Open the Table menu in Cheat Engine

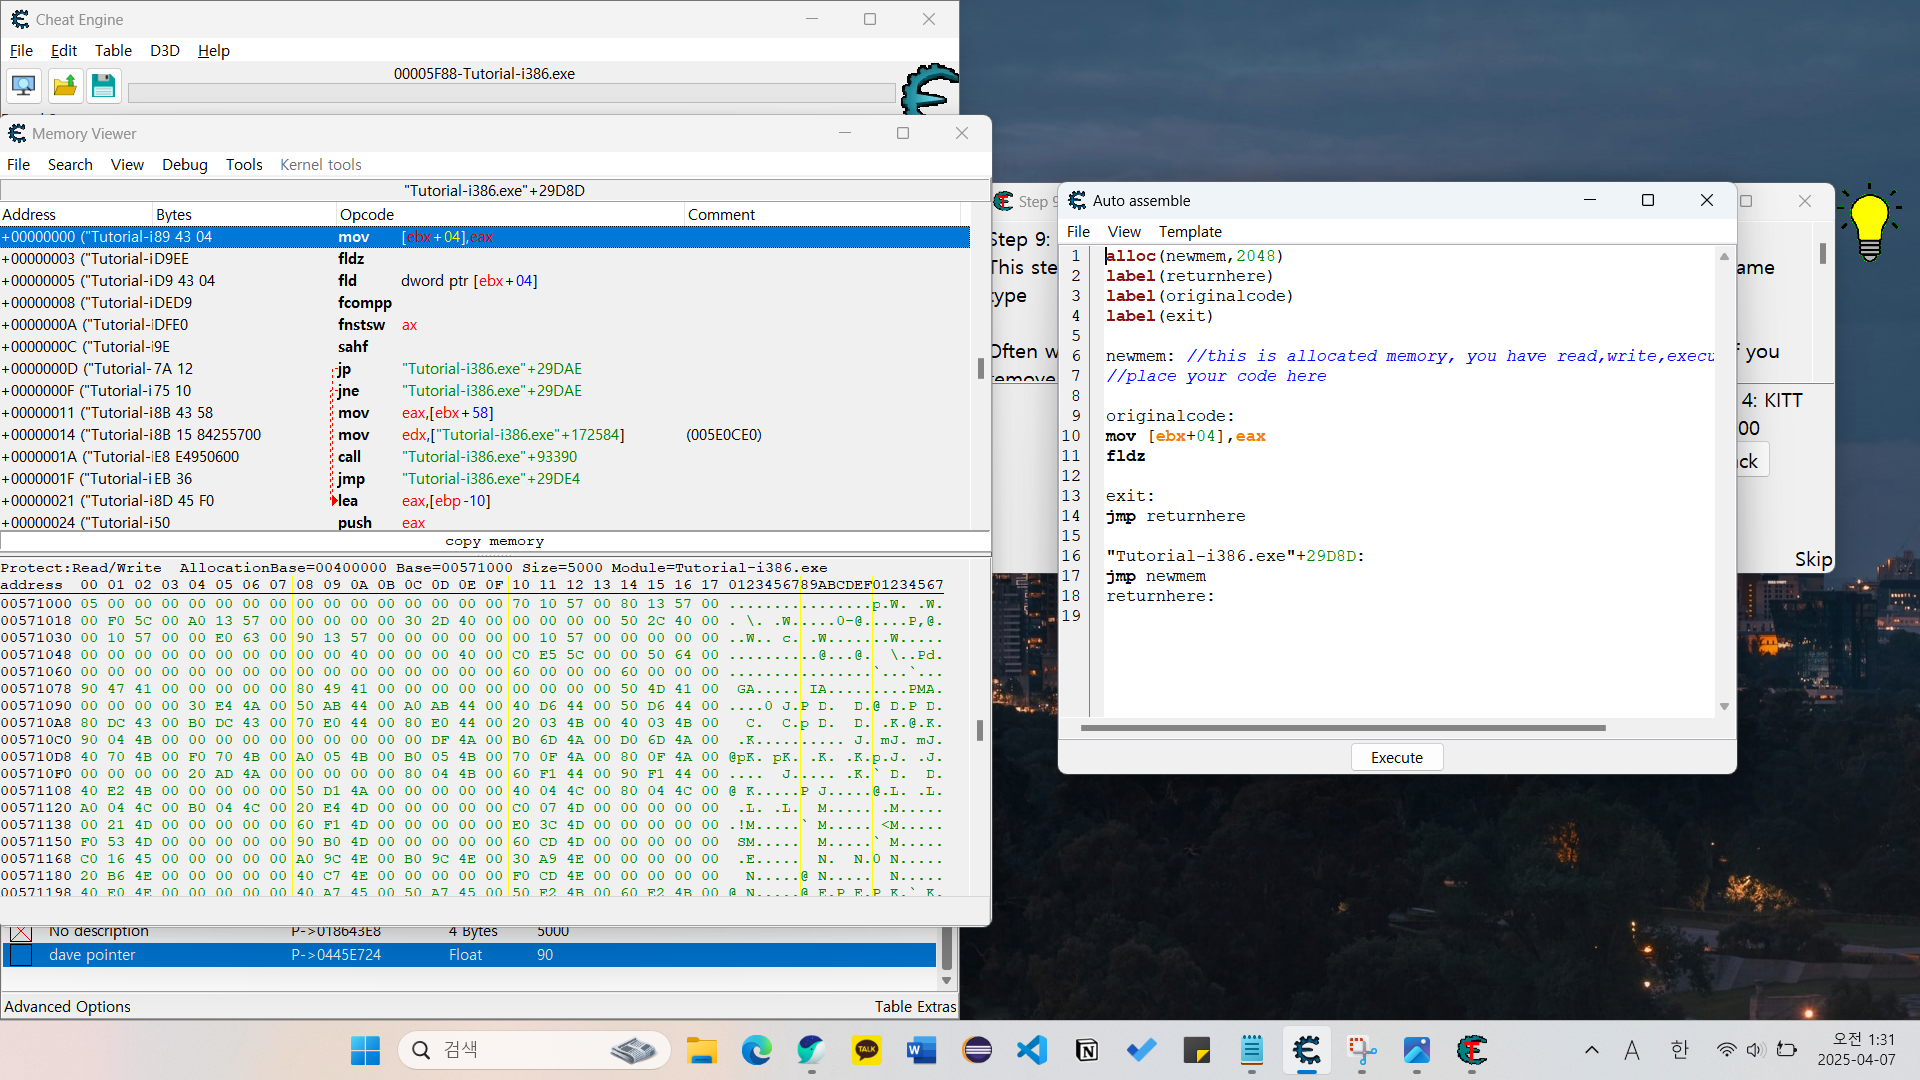(x=113, y=51)
